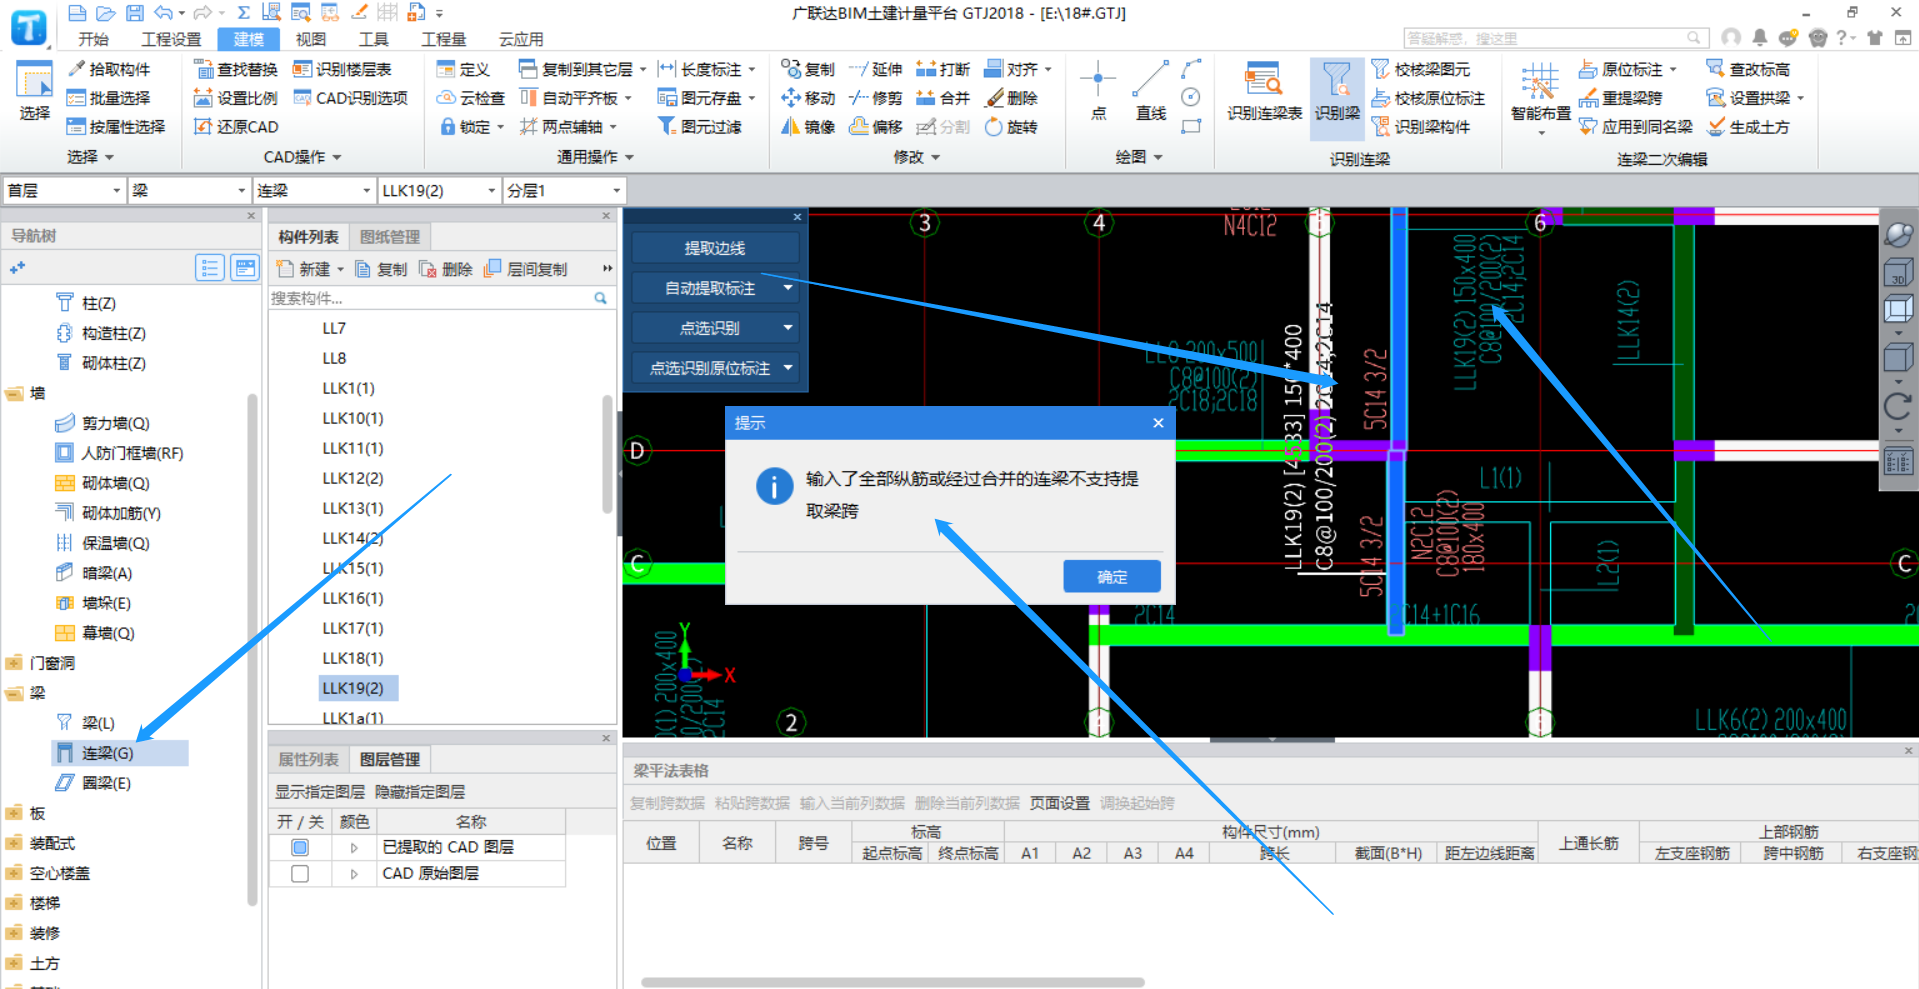Select the 移动 move tool
This screenshot has height=989, width=1919.
point(808,98)
